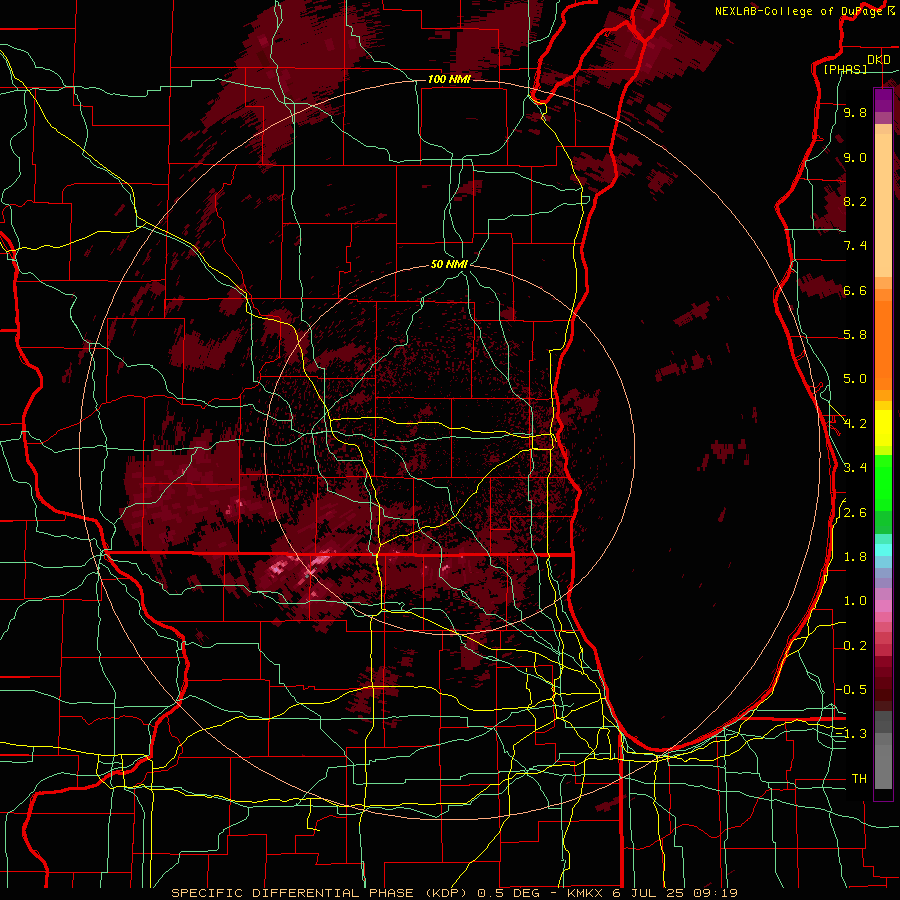Viewport: 900px width, 900px height.
Task: Click the 4.2 legend value
Action: 855,423
